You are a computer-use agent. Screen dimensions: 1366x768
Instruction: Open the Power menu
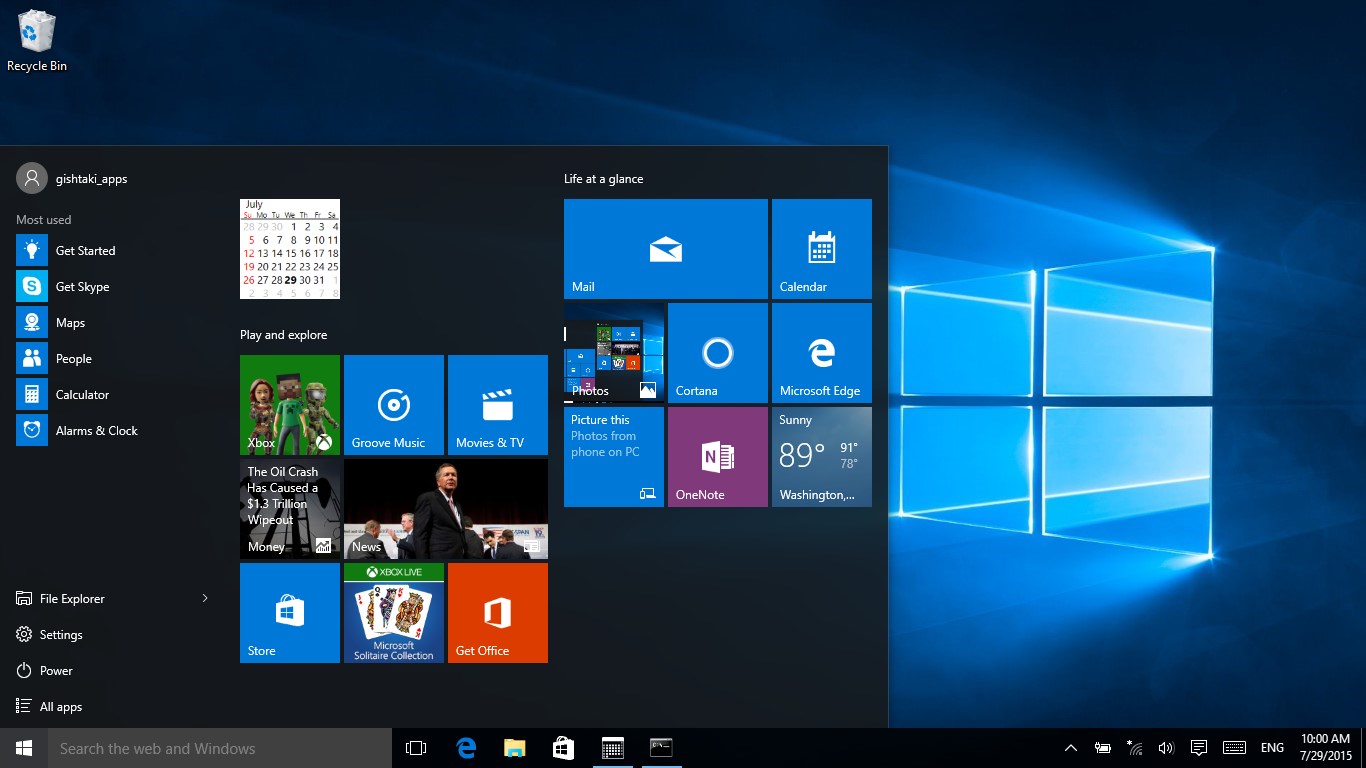(x=57, y=670)
